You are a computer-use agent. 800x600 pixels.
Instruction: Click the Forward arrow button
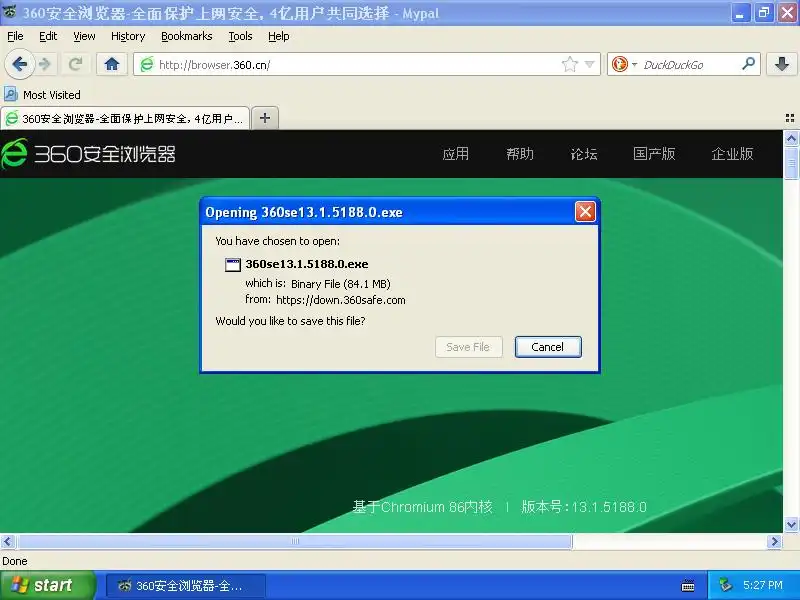point(45,64)
